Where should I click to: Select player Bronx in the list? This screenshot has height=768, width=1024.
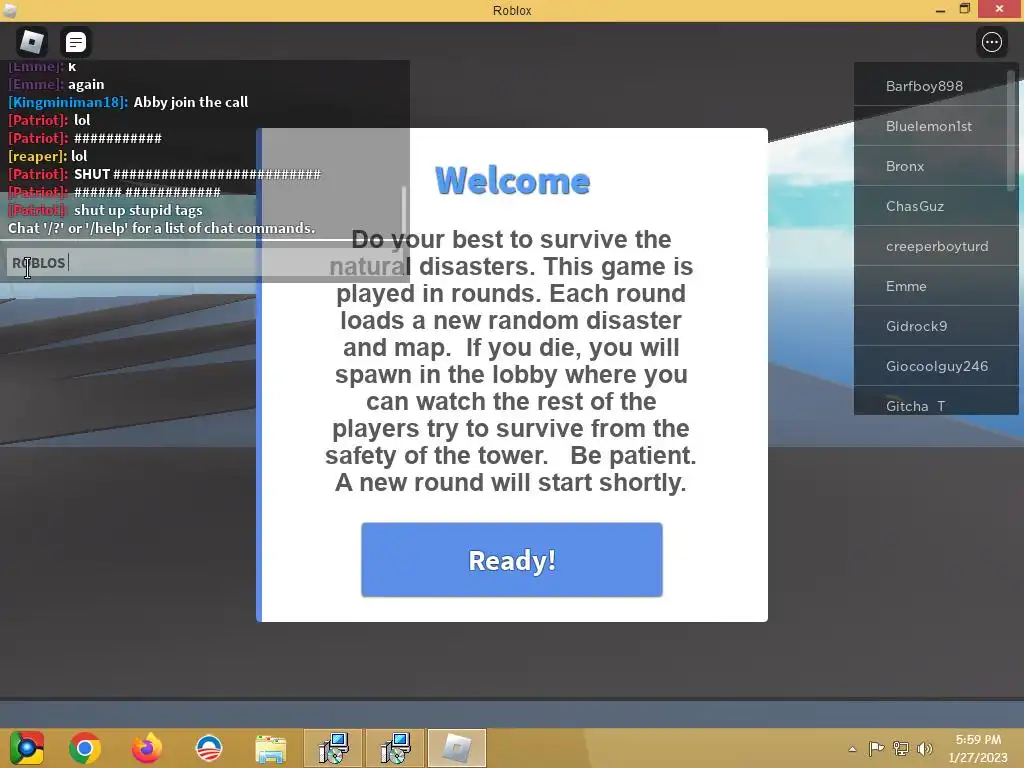pyautogui.click(x=935, y=166)
